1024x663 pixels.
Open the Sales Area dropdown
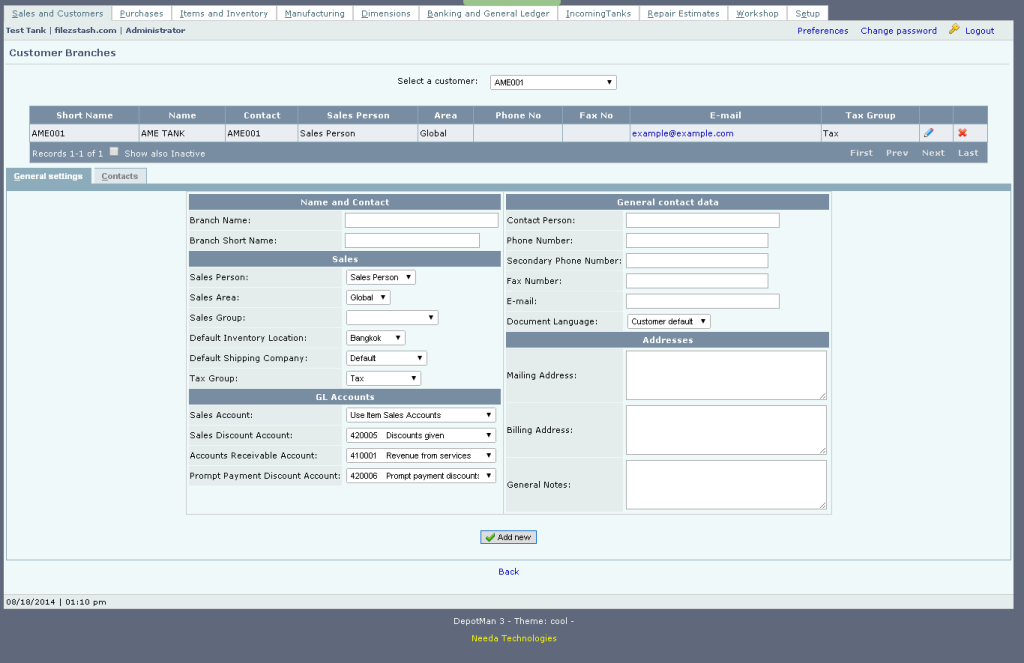(368, 297)
